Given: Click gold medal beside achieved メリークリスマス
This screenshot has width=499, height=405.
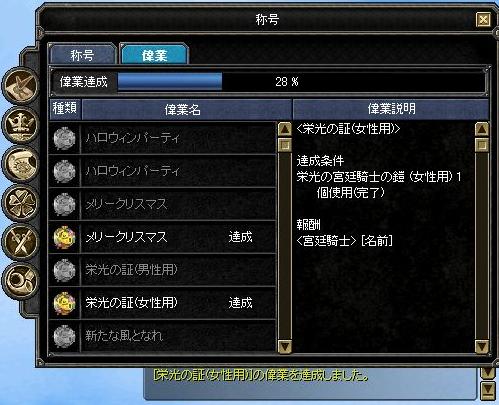Looking at the screenshot, I should click(64, 237).
